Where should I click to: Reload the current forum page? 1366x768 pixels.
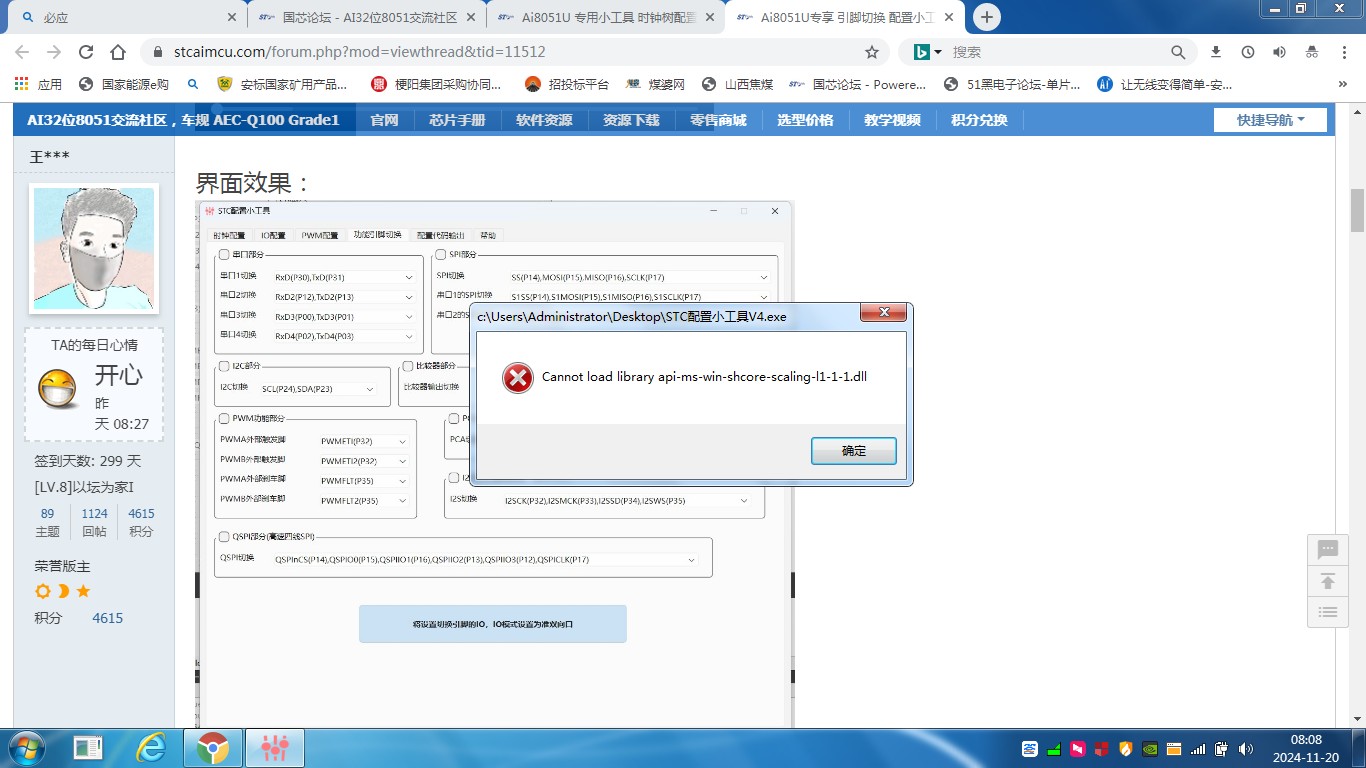86,52
